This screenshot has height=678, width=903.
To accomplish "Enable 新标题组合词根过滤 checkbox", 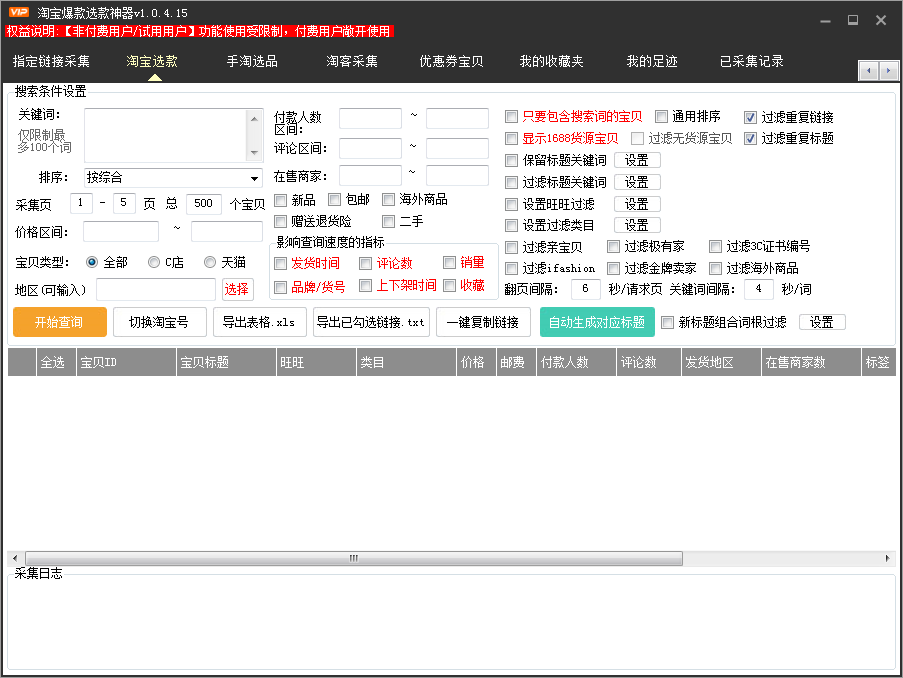I will tap(667, 323).
